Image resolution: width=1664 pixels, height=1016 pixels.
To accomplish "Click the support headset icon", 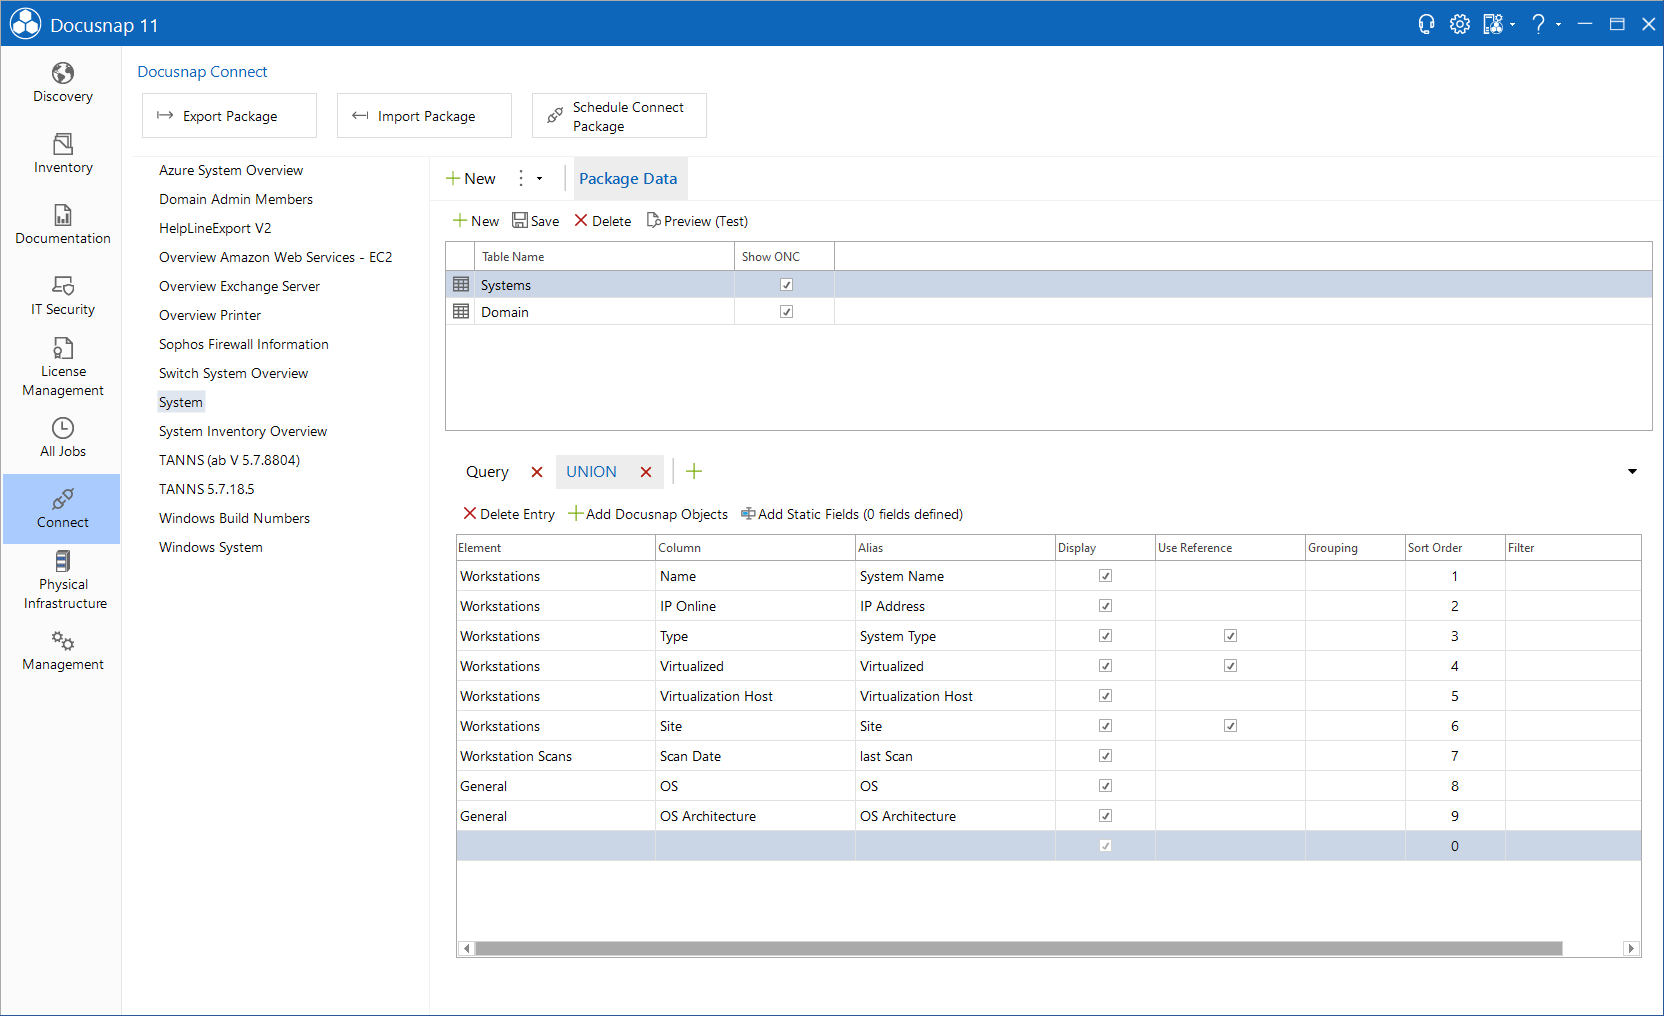I will [1426, 24].
